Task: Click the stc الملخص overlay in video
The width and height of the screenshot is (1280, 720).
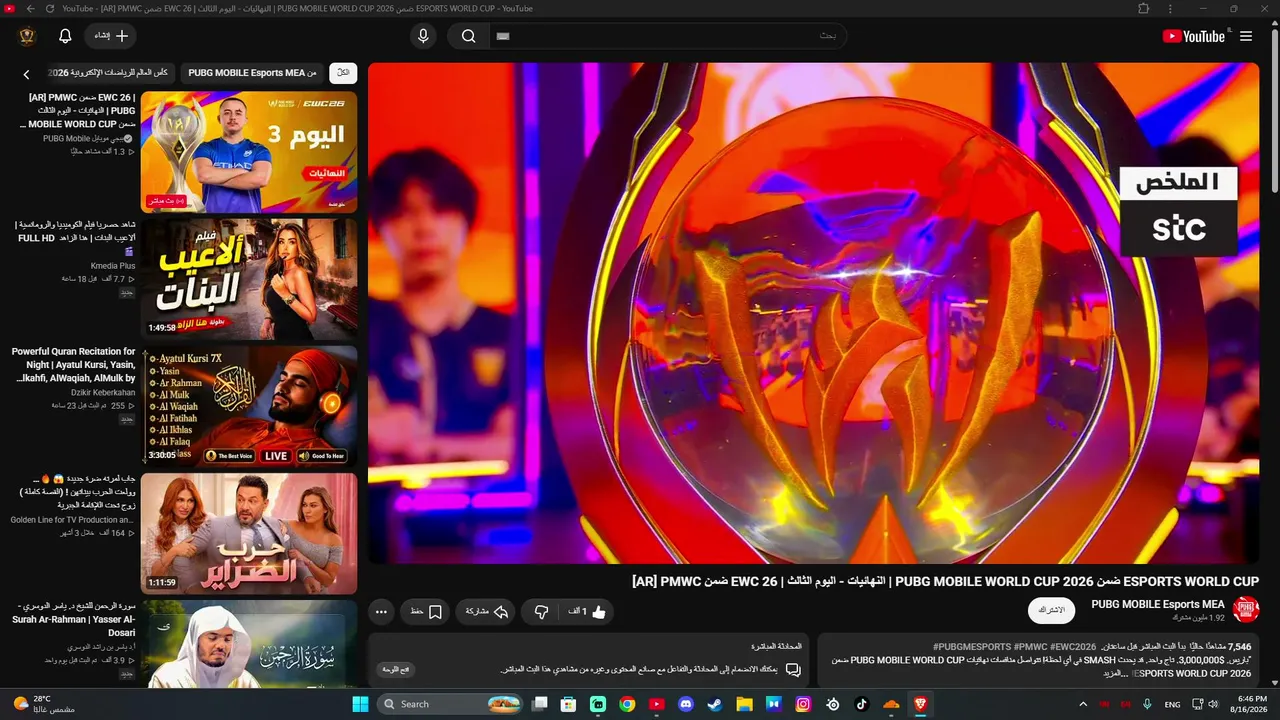Action: pyautogui.click(x=1179, y=211)
